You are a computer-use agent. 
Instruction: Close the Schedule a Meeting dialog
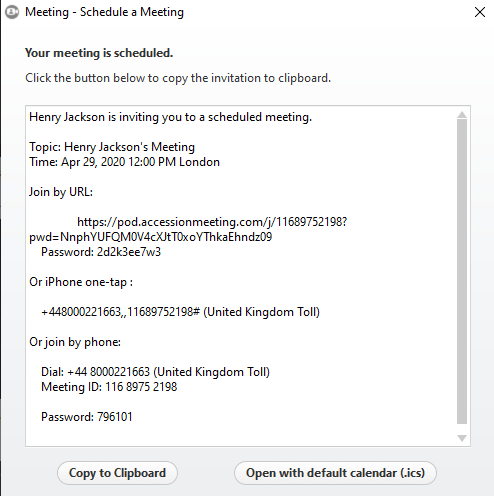480,12
